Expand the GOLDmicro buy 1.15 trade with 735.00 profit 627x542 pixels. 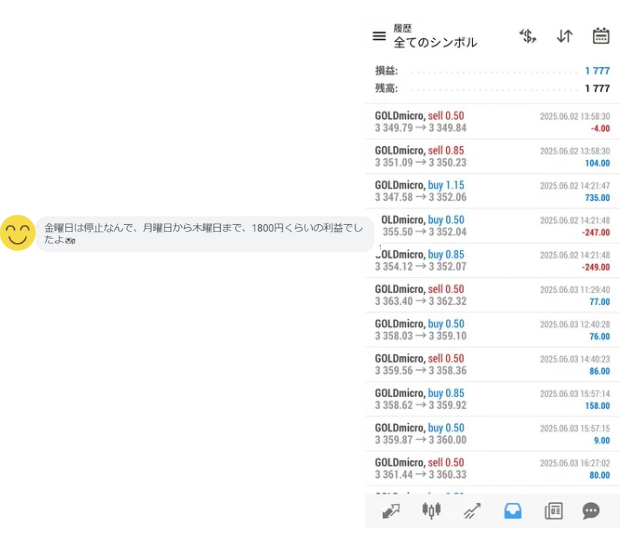point(492,191)
